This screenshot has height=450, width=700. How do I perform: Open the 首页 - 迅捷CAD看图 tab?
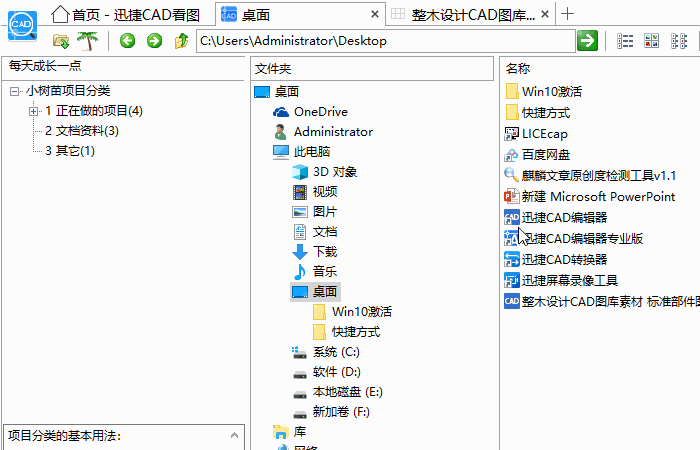pos(125,15)
